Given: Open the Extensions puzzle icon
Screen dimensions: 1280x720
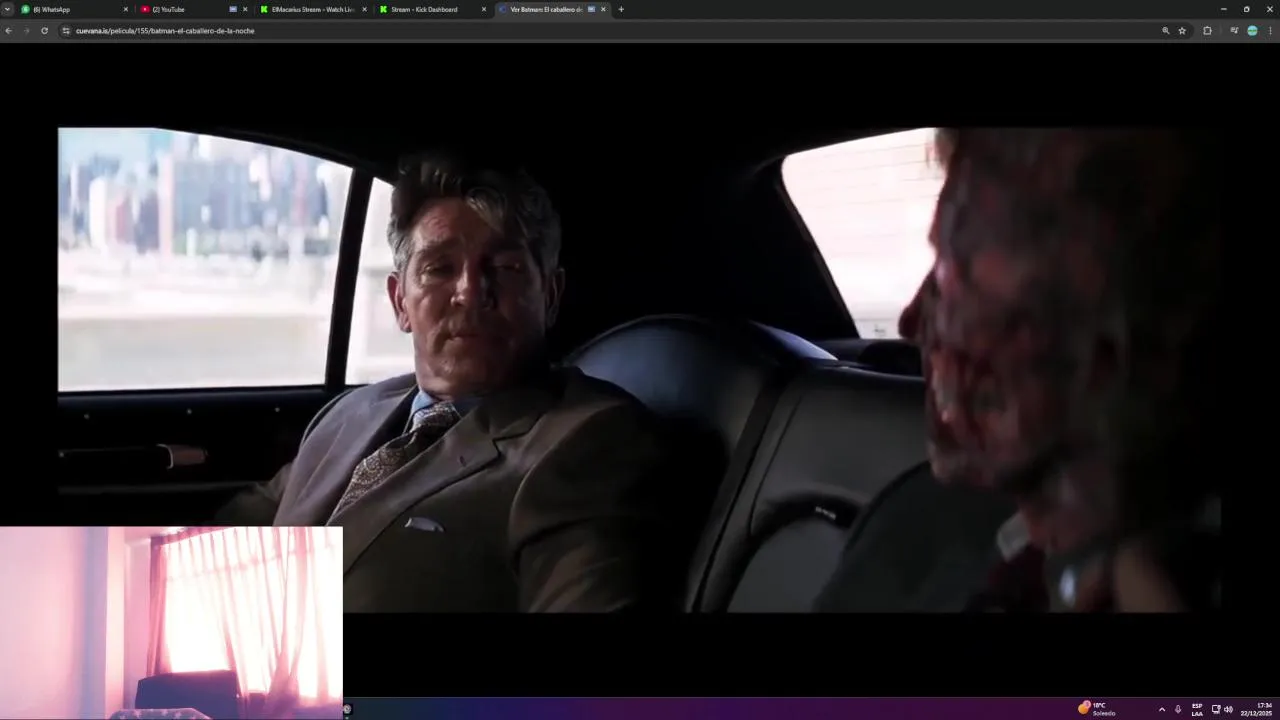Looking at the screenshot, I should coord(1207,31).
